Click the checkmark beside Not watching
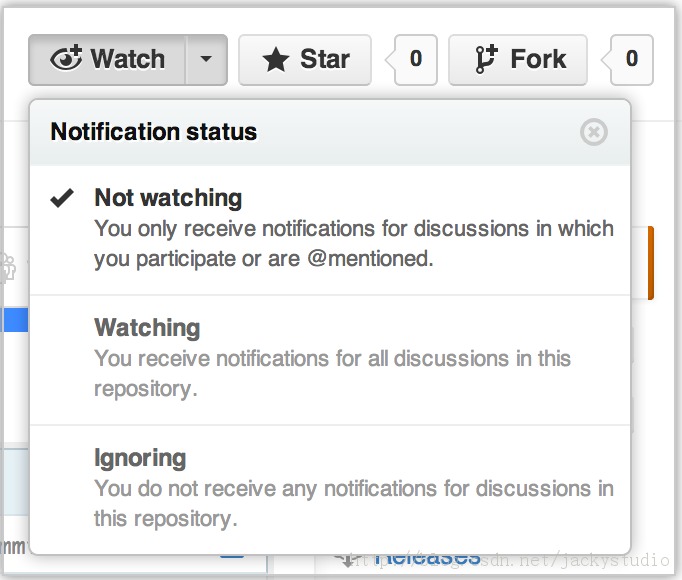The image size is (682, 580). click(x=62, y=198)
